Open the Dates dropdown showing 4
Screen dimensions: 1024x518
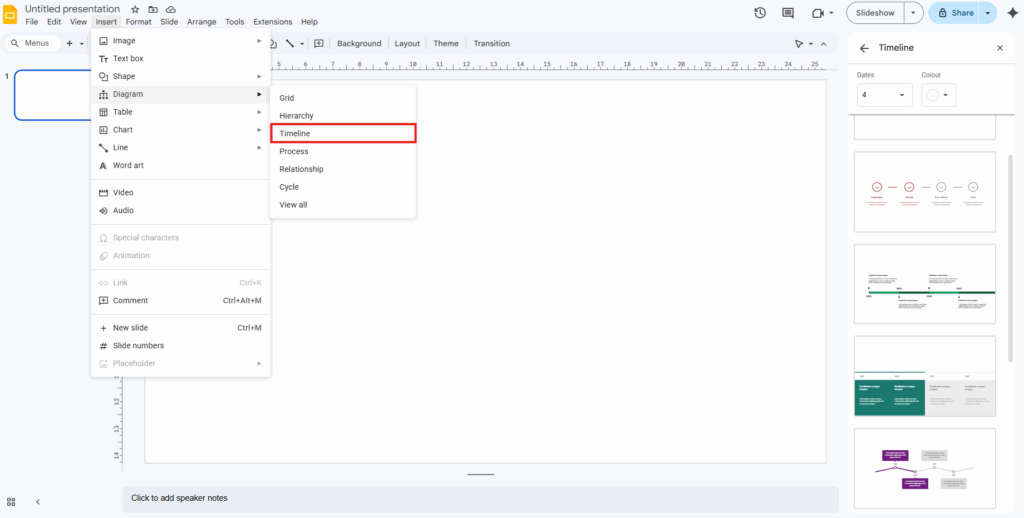coord(884,95)
